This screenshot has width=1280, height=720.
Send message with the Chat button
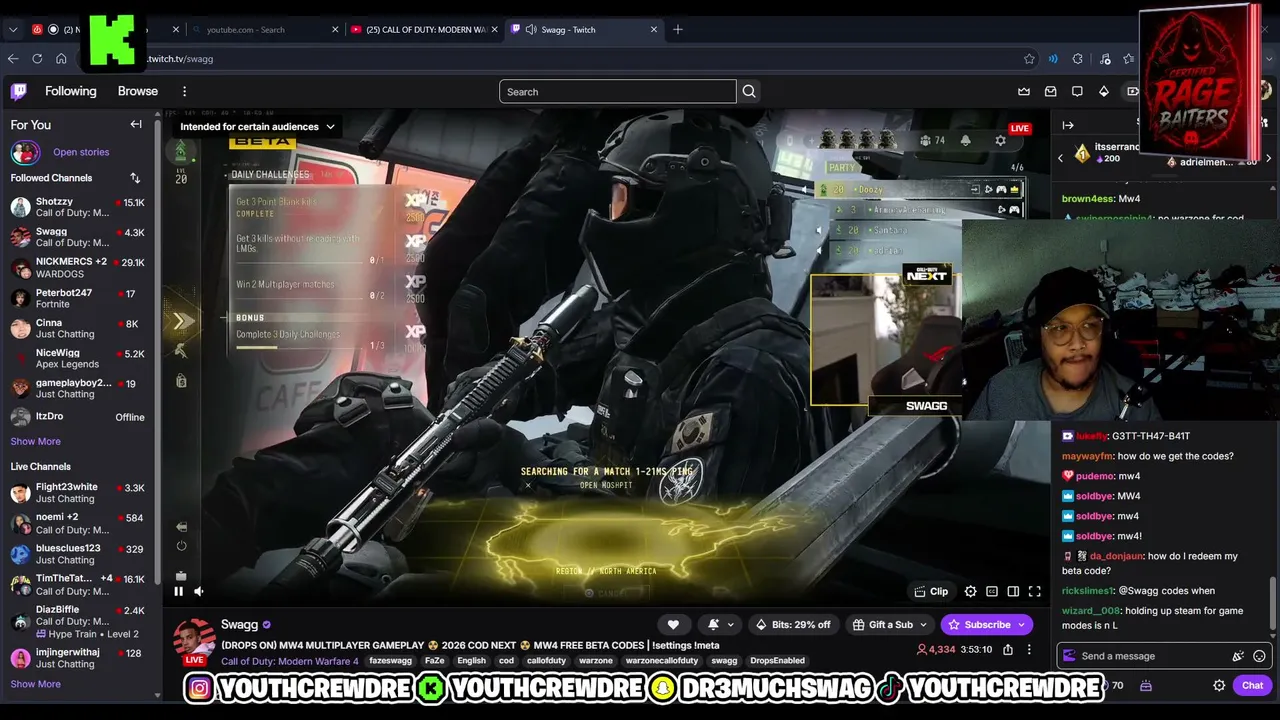1253,685
